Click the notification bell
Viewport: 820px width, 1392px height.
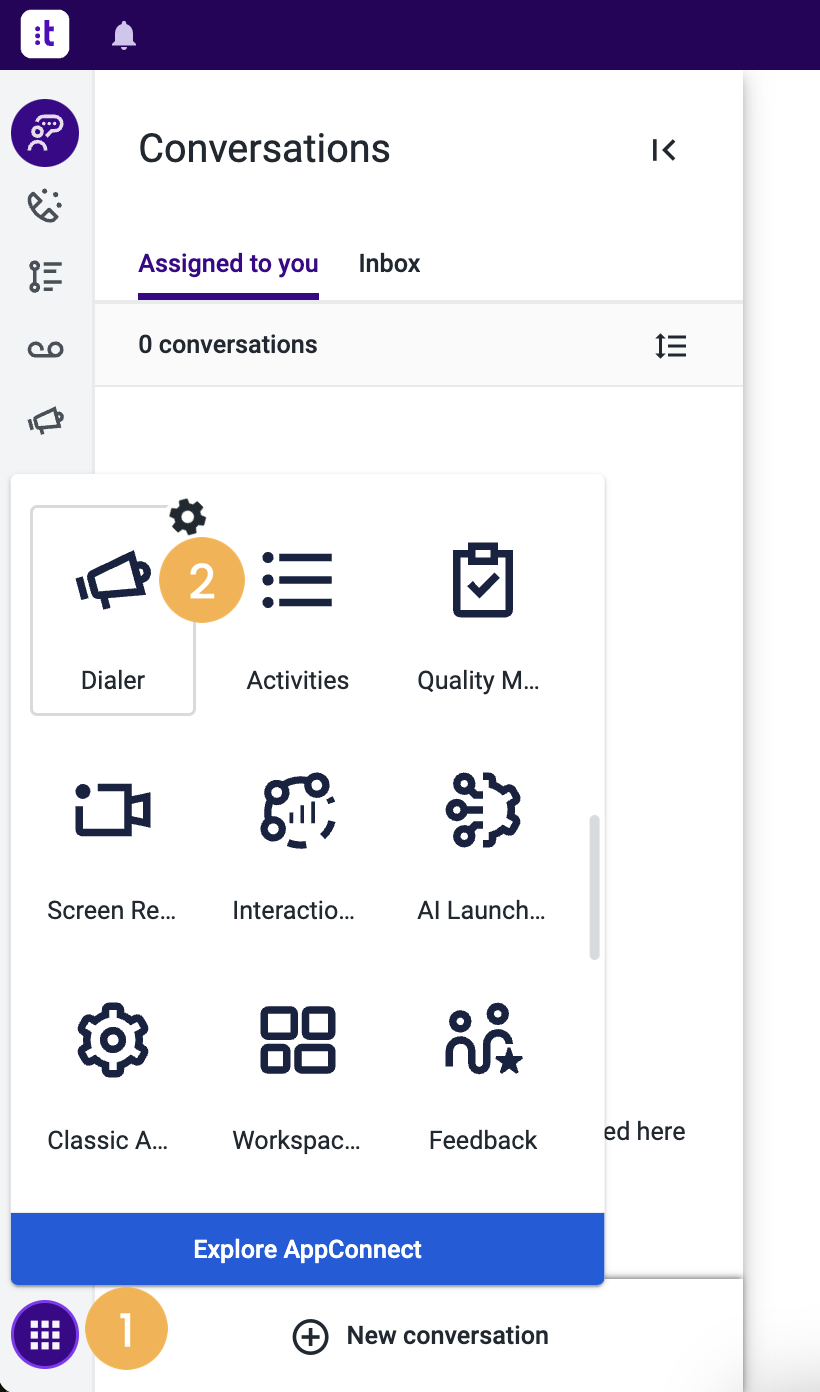coord(124,34)
